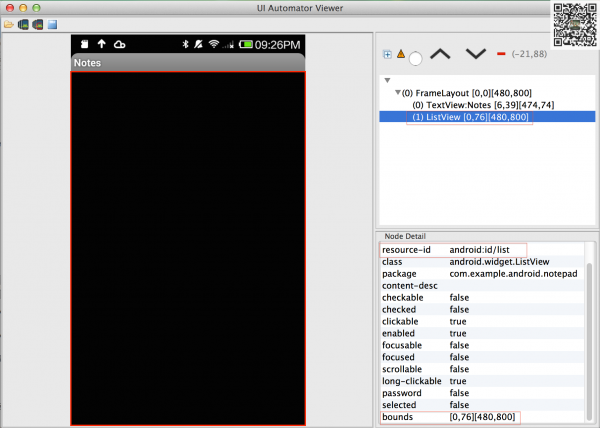Click the resource-id value android:id/list
The width and height of the screenshot is (600, 428).
[479, 250]
